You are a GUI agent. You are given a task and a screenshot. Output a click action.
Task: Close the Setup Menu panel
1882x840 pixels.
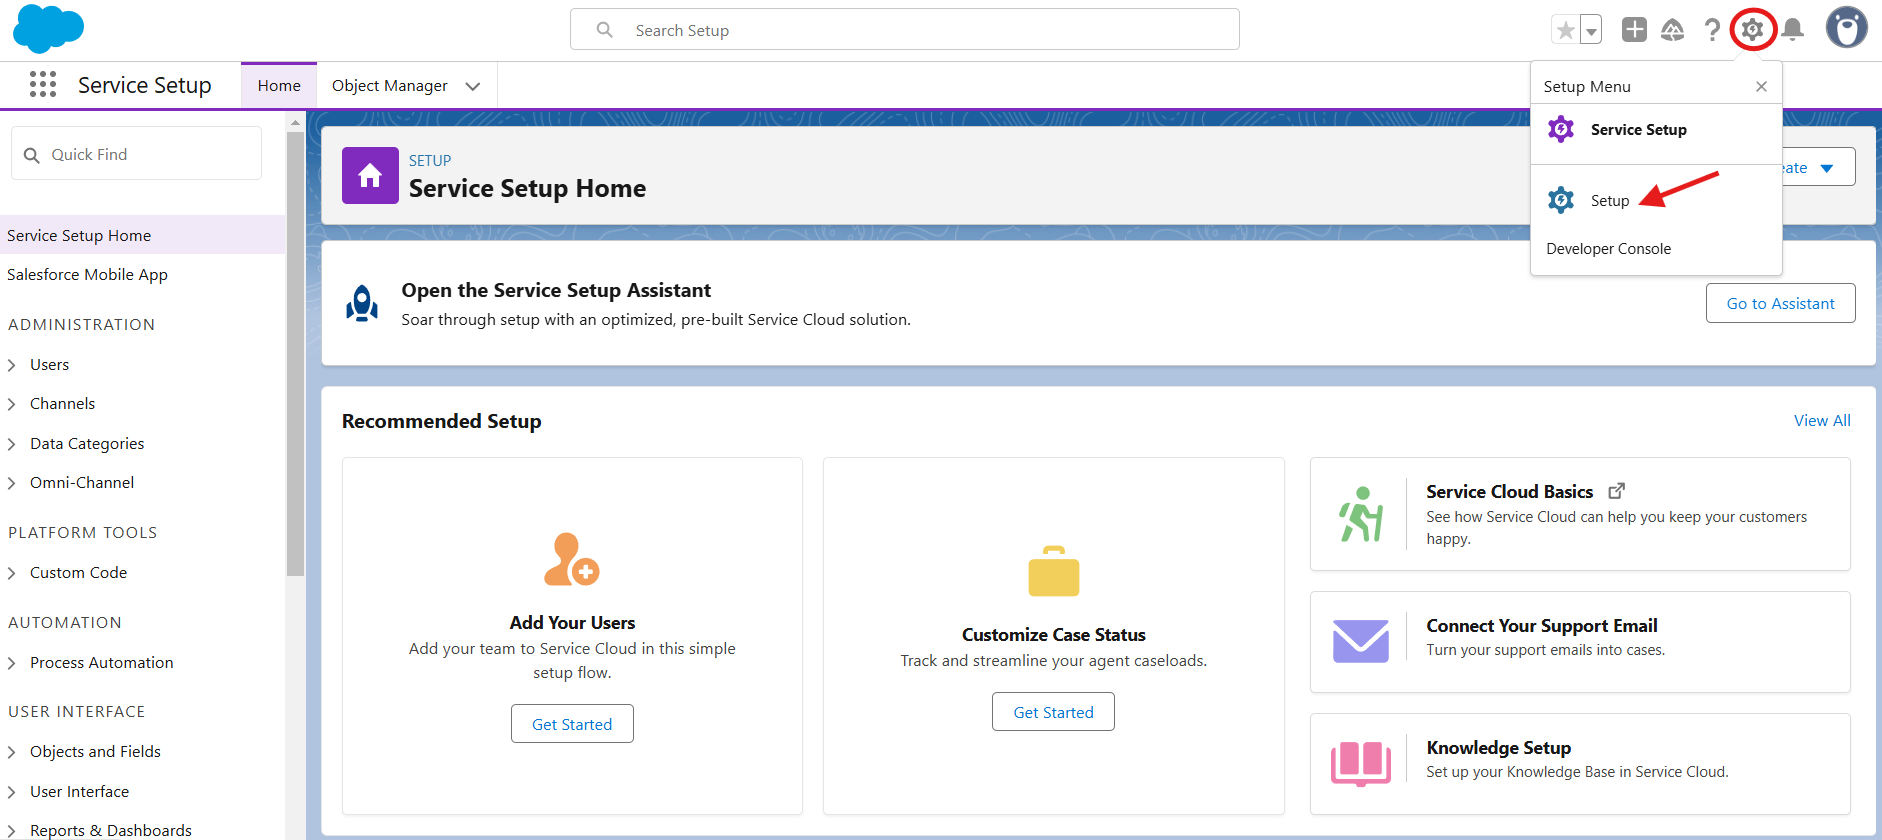pyautogui.click(x=1761, y=87)
